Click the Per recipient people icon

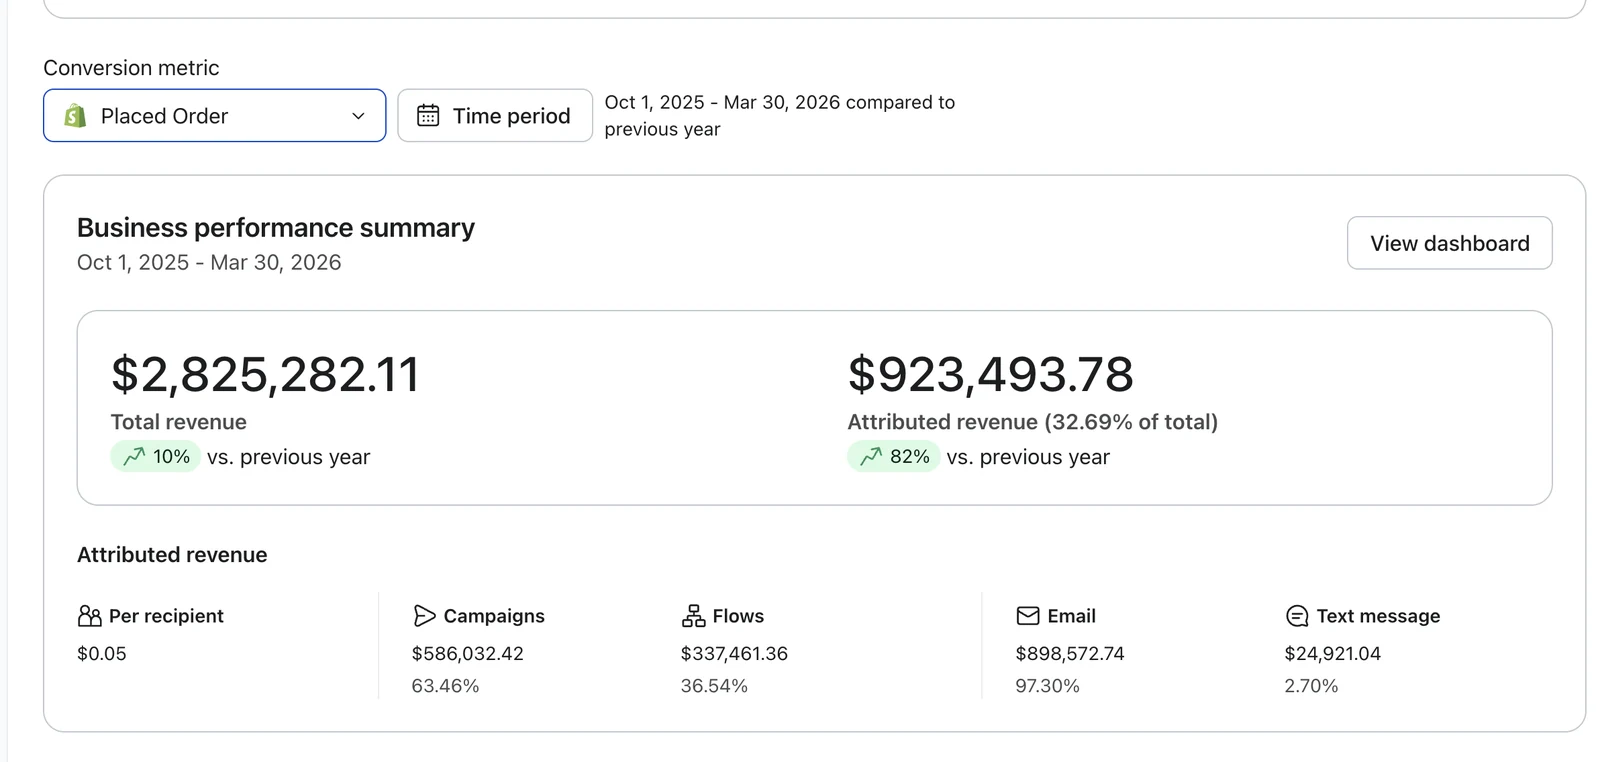pos(89,616)
